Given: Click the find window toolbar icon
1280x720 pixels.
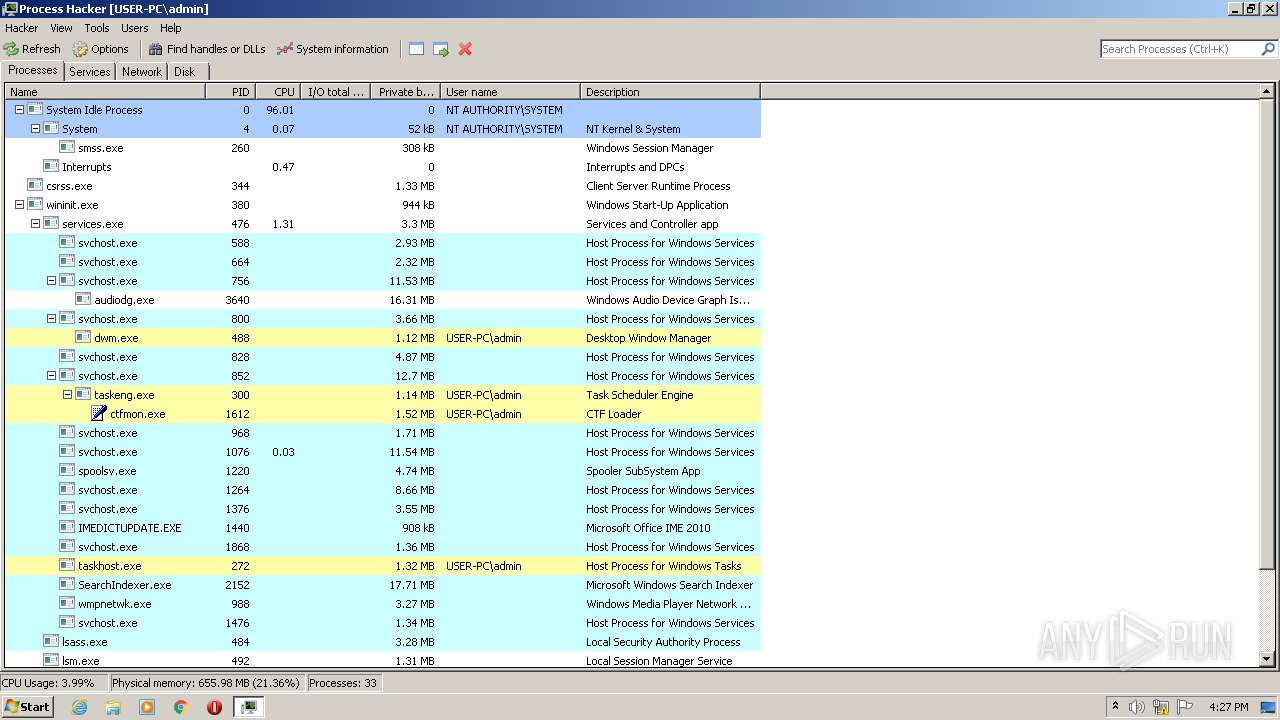Looking at the screenshot, I should pyautogui.click(x=416, y=49).
